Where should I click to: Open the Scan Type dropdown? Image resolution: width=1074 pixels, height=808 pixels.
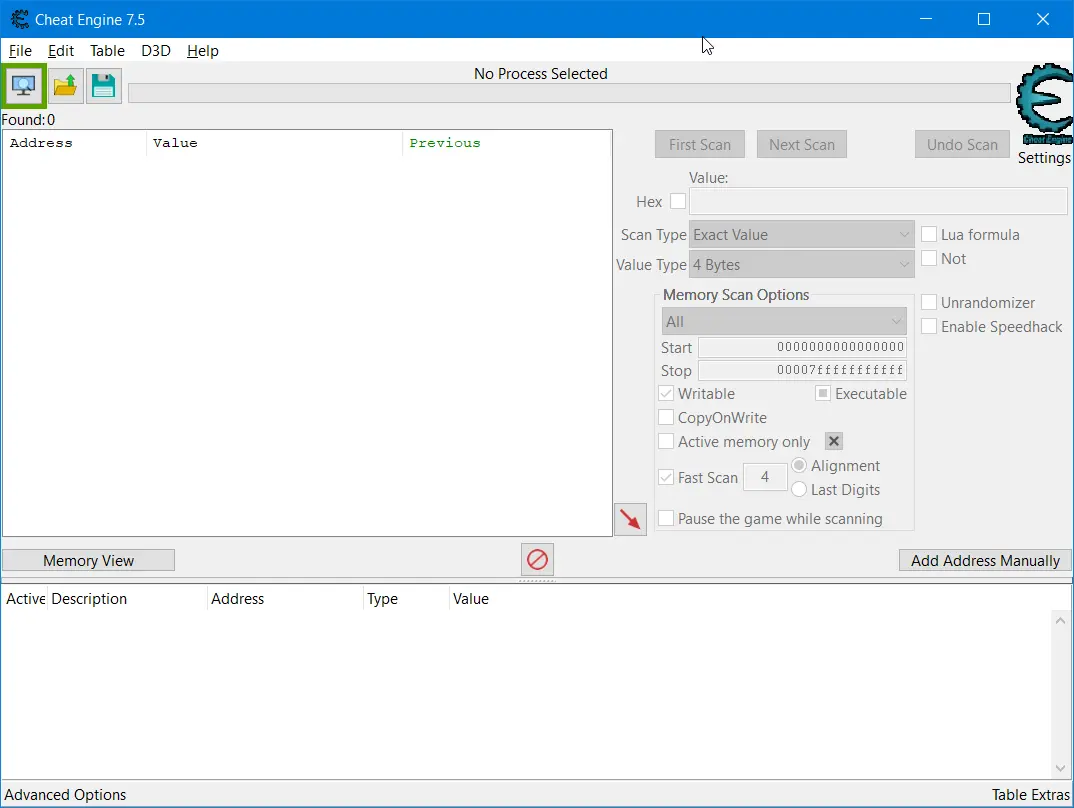coord(801,235)
